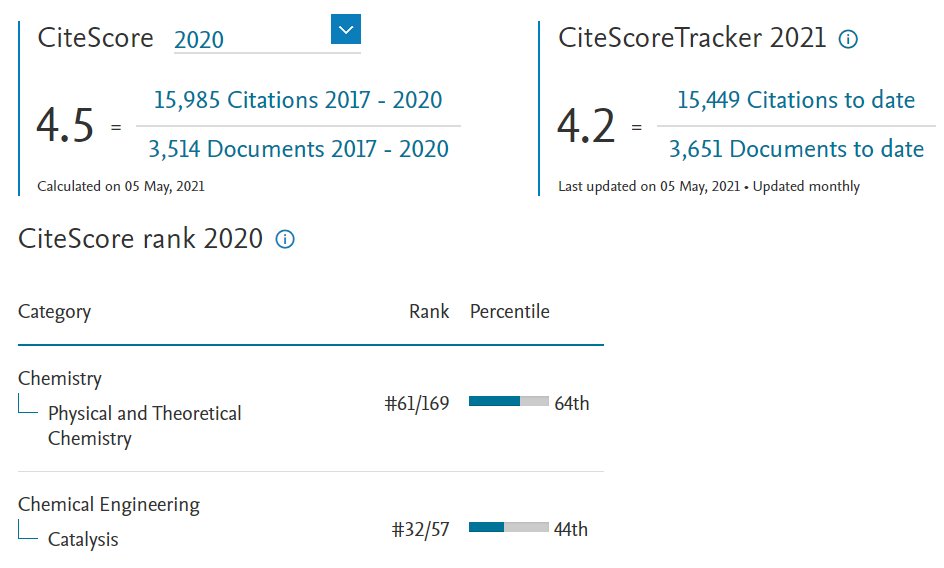Click the Last updated on 05 May, 2021 note
This screenshot has height=568, width=944.
[x=709, y=186]
